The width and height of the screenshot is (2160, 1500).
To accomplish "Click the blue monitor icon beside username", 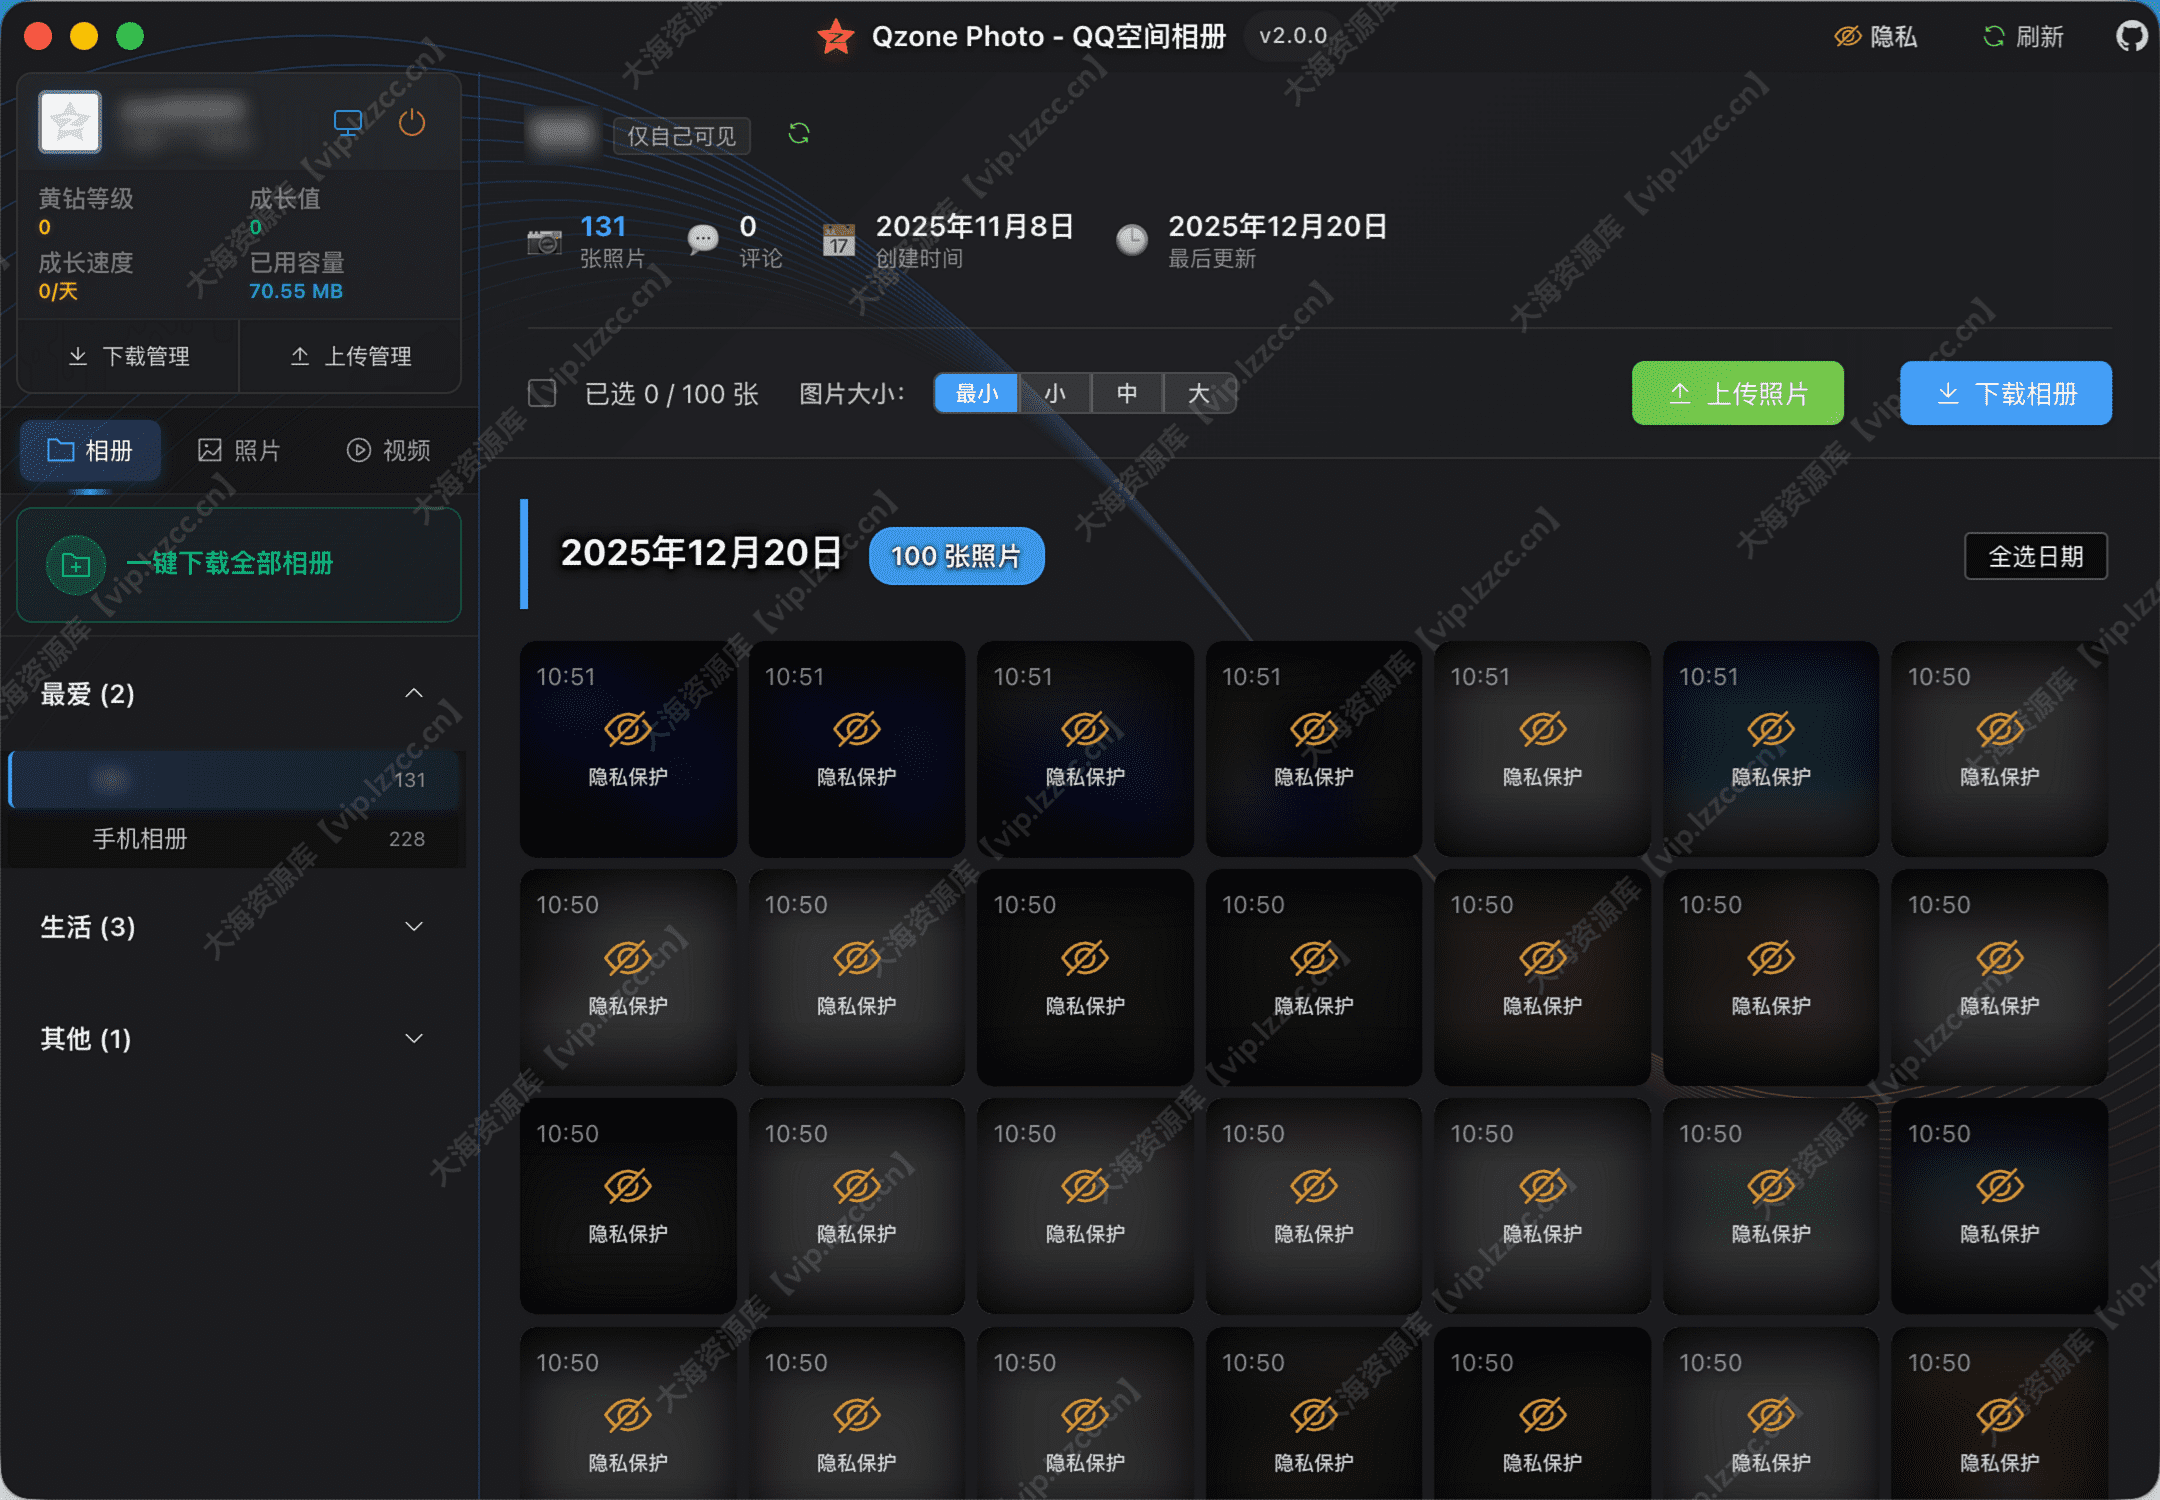I will [347, 123].
